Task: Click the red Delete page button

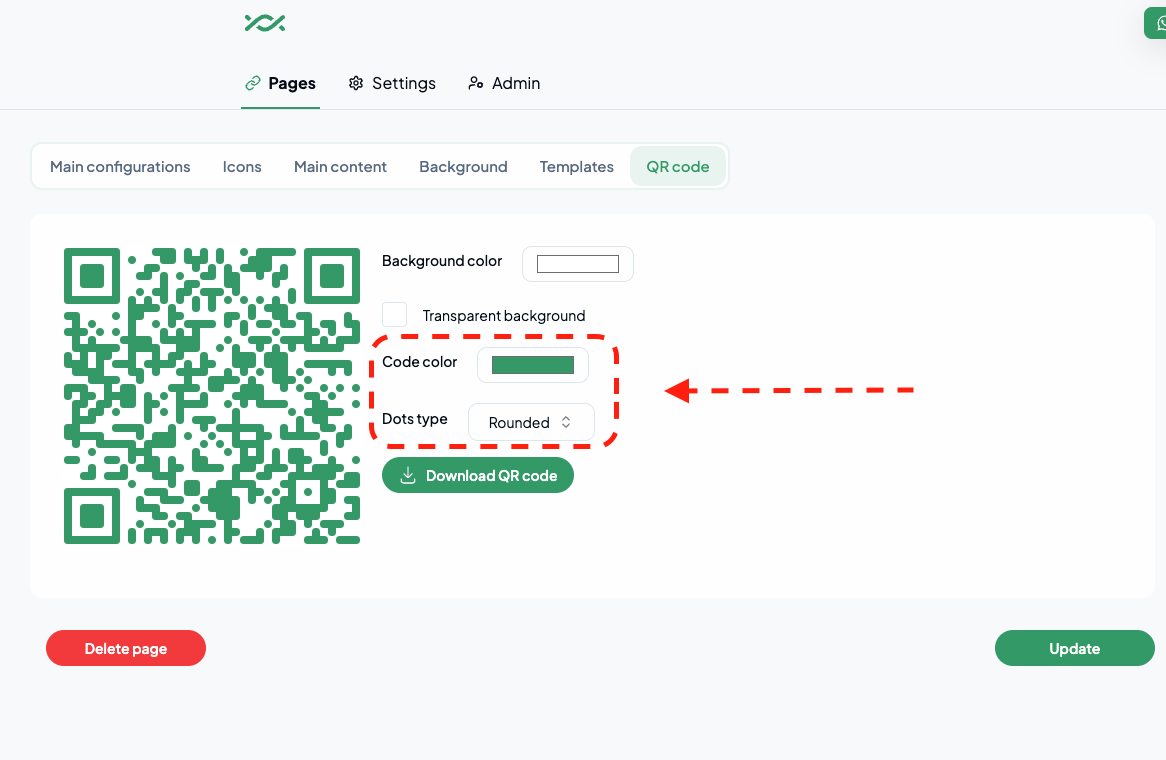Action: (126, 648)
